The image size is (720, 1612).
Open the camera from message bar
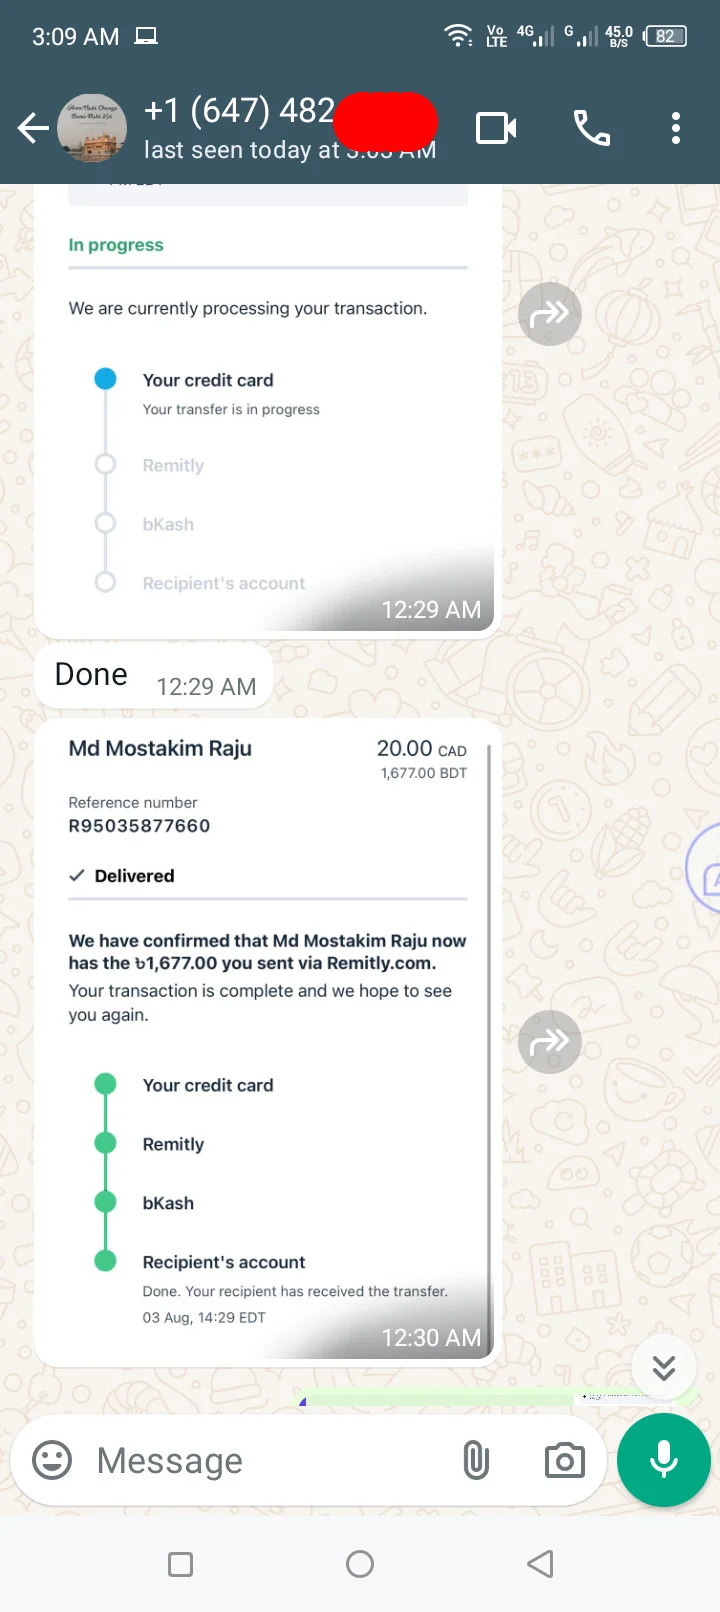pos(564,1460)
